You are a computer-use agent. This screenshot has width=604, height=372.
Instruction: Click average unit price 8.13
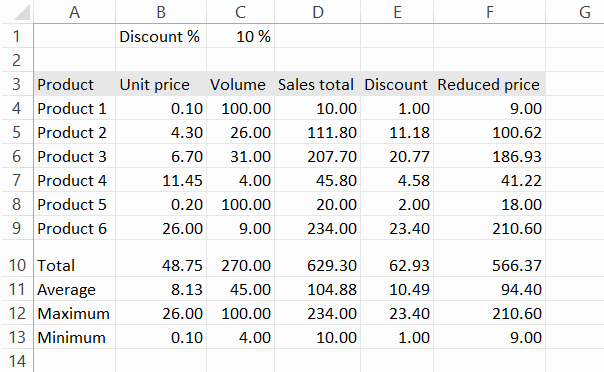pyautogui.click(x=161, y=289)
